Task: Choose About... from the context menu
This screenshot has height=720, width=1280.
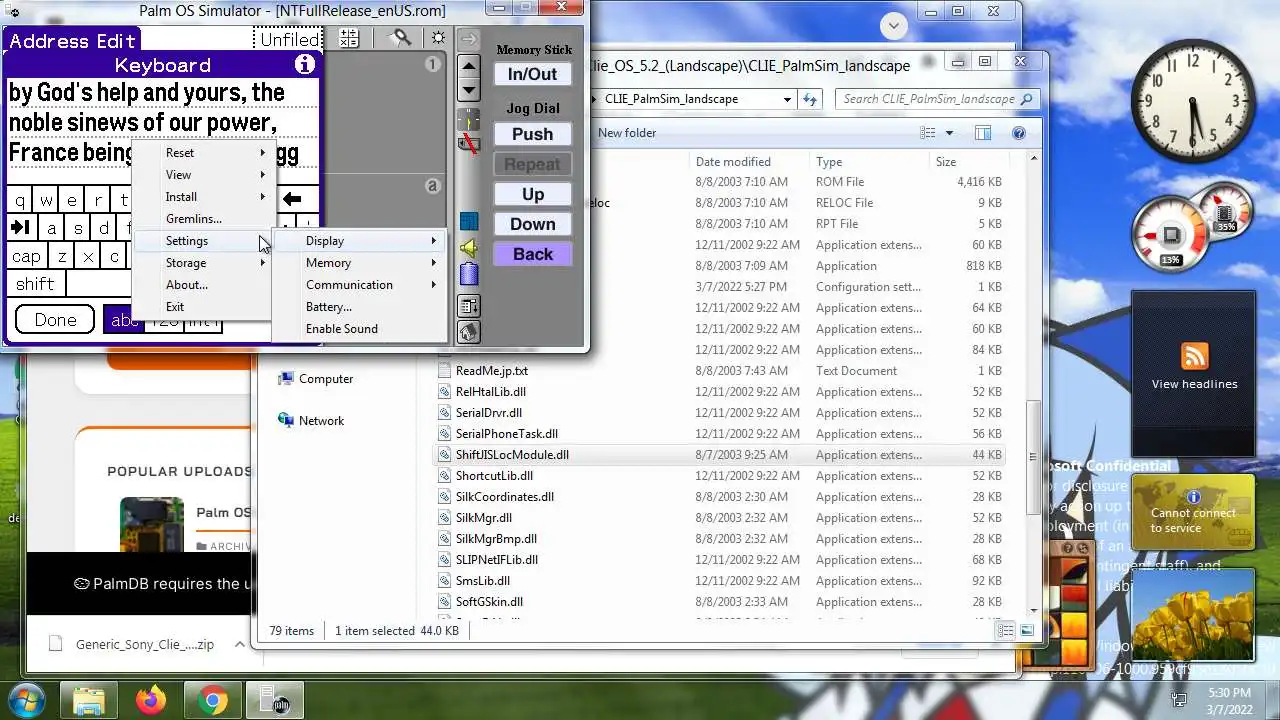Action: click(x=202, y=285)
